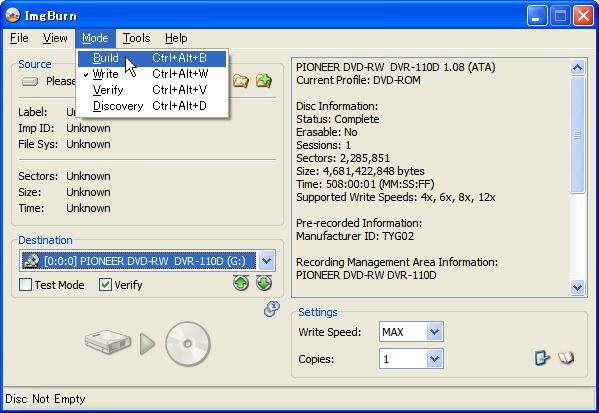Open the Help menu
This screenshot has width=599, height=413.
coord(176,38)
